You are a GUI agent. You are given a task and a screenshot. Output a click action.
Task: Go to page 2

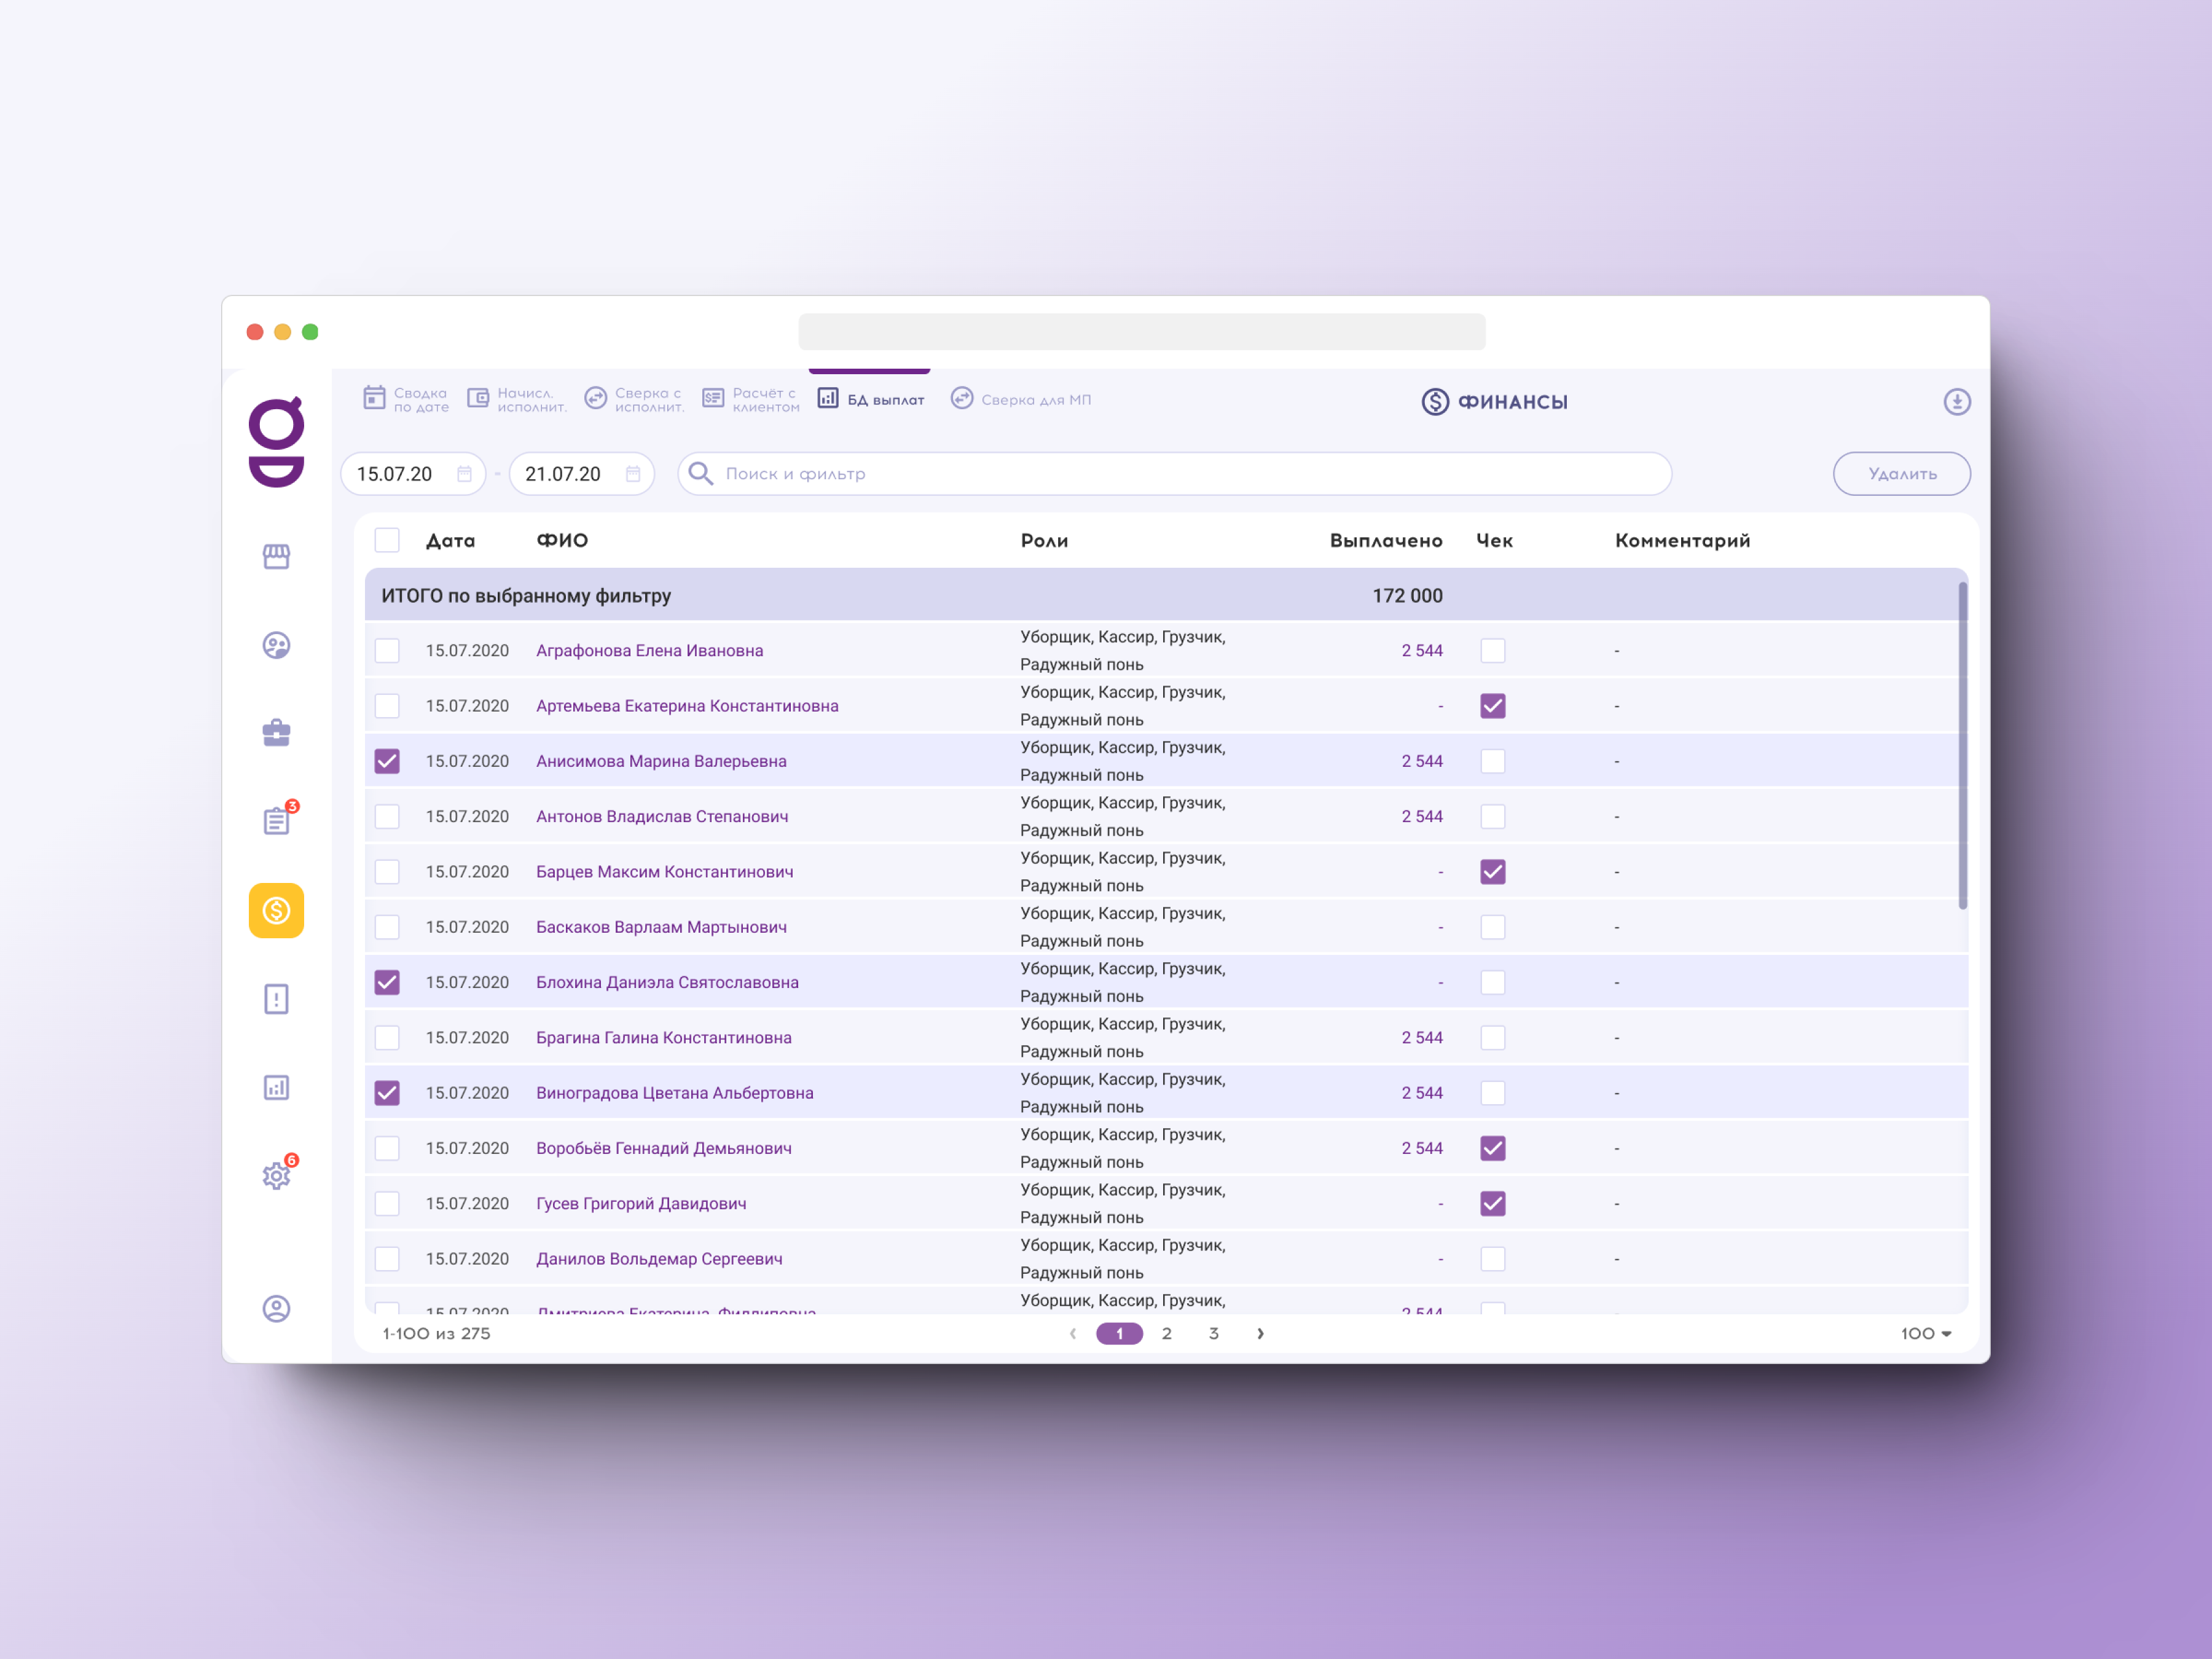[1167, 1333]
